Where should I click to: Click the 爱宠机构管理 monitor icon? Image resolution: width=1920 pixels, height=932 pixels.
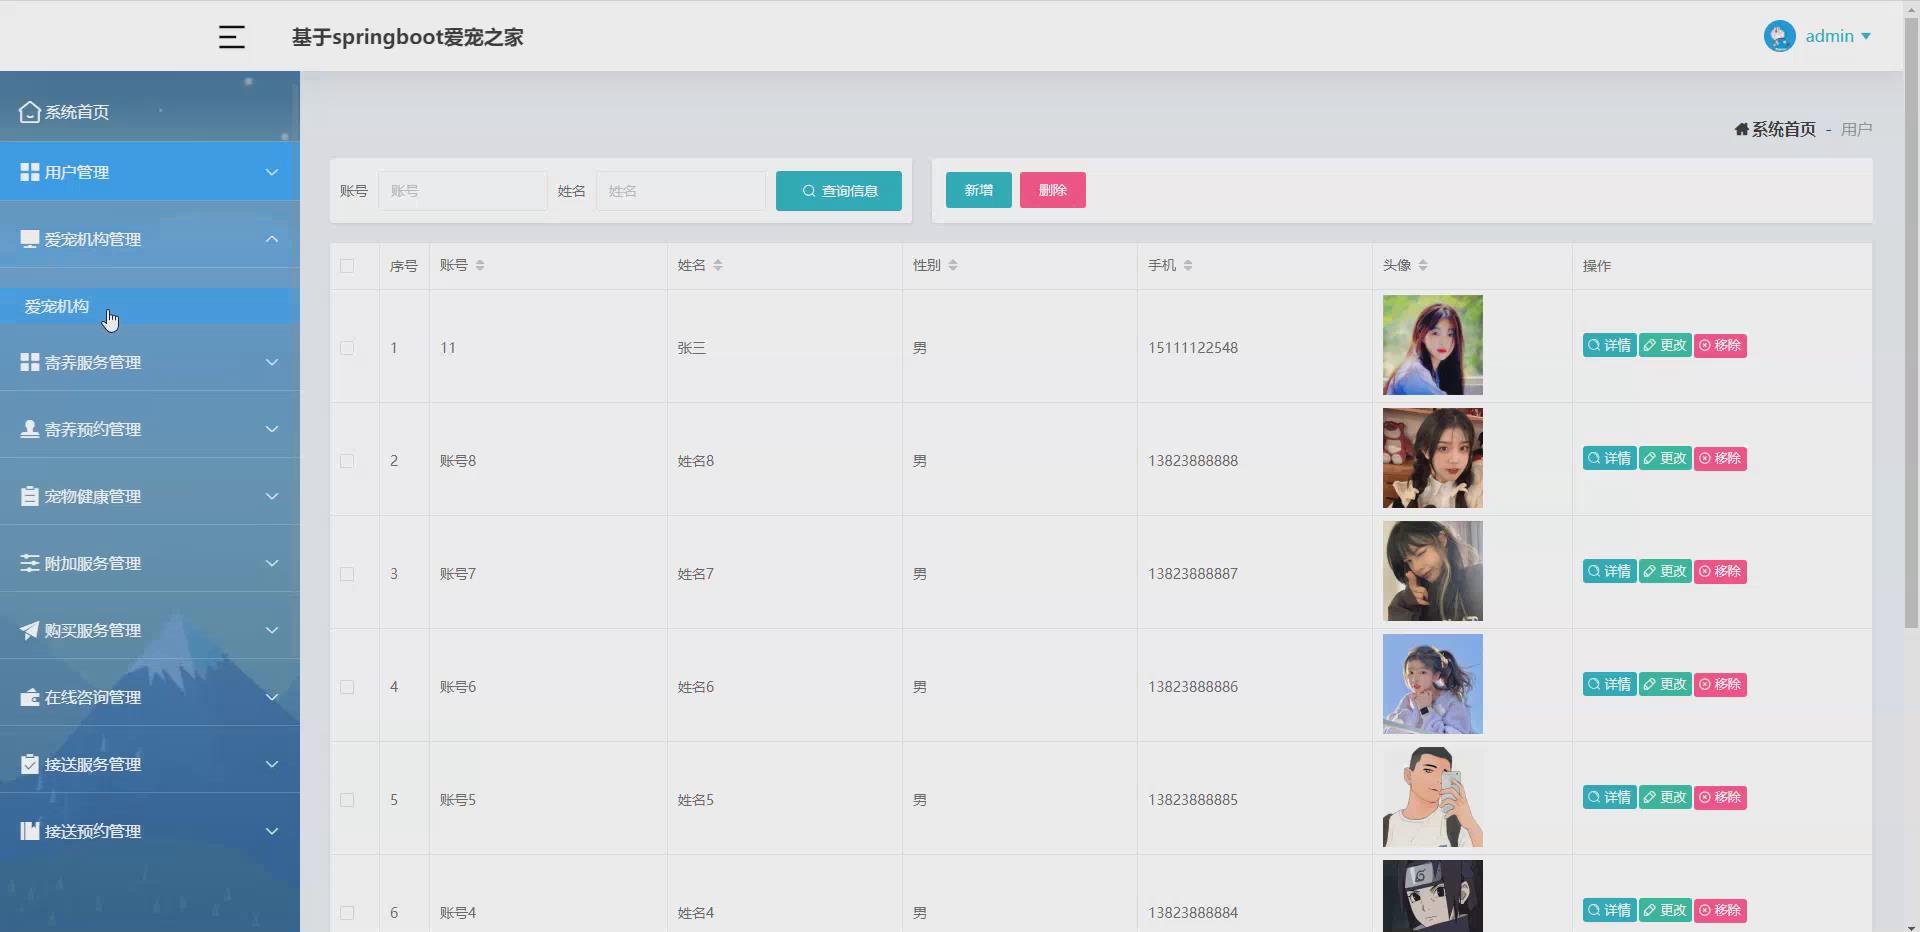click(x=30, y=239)
